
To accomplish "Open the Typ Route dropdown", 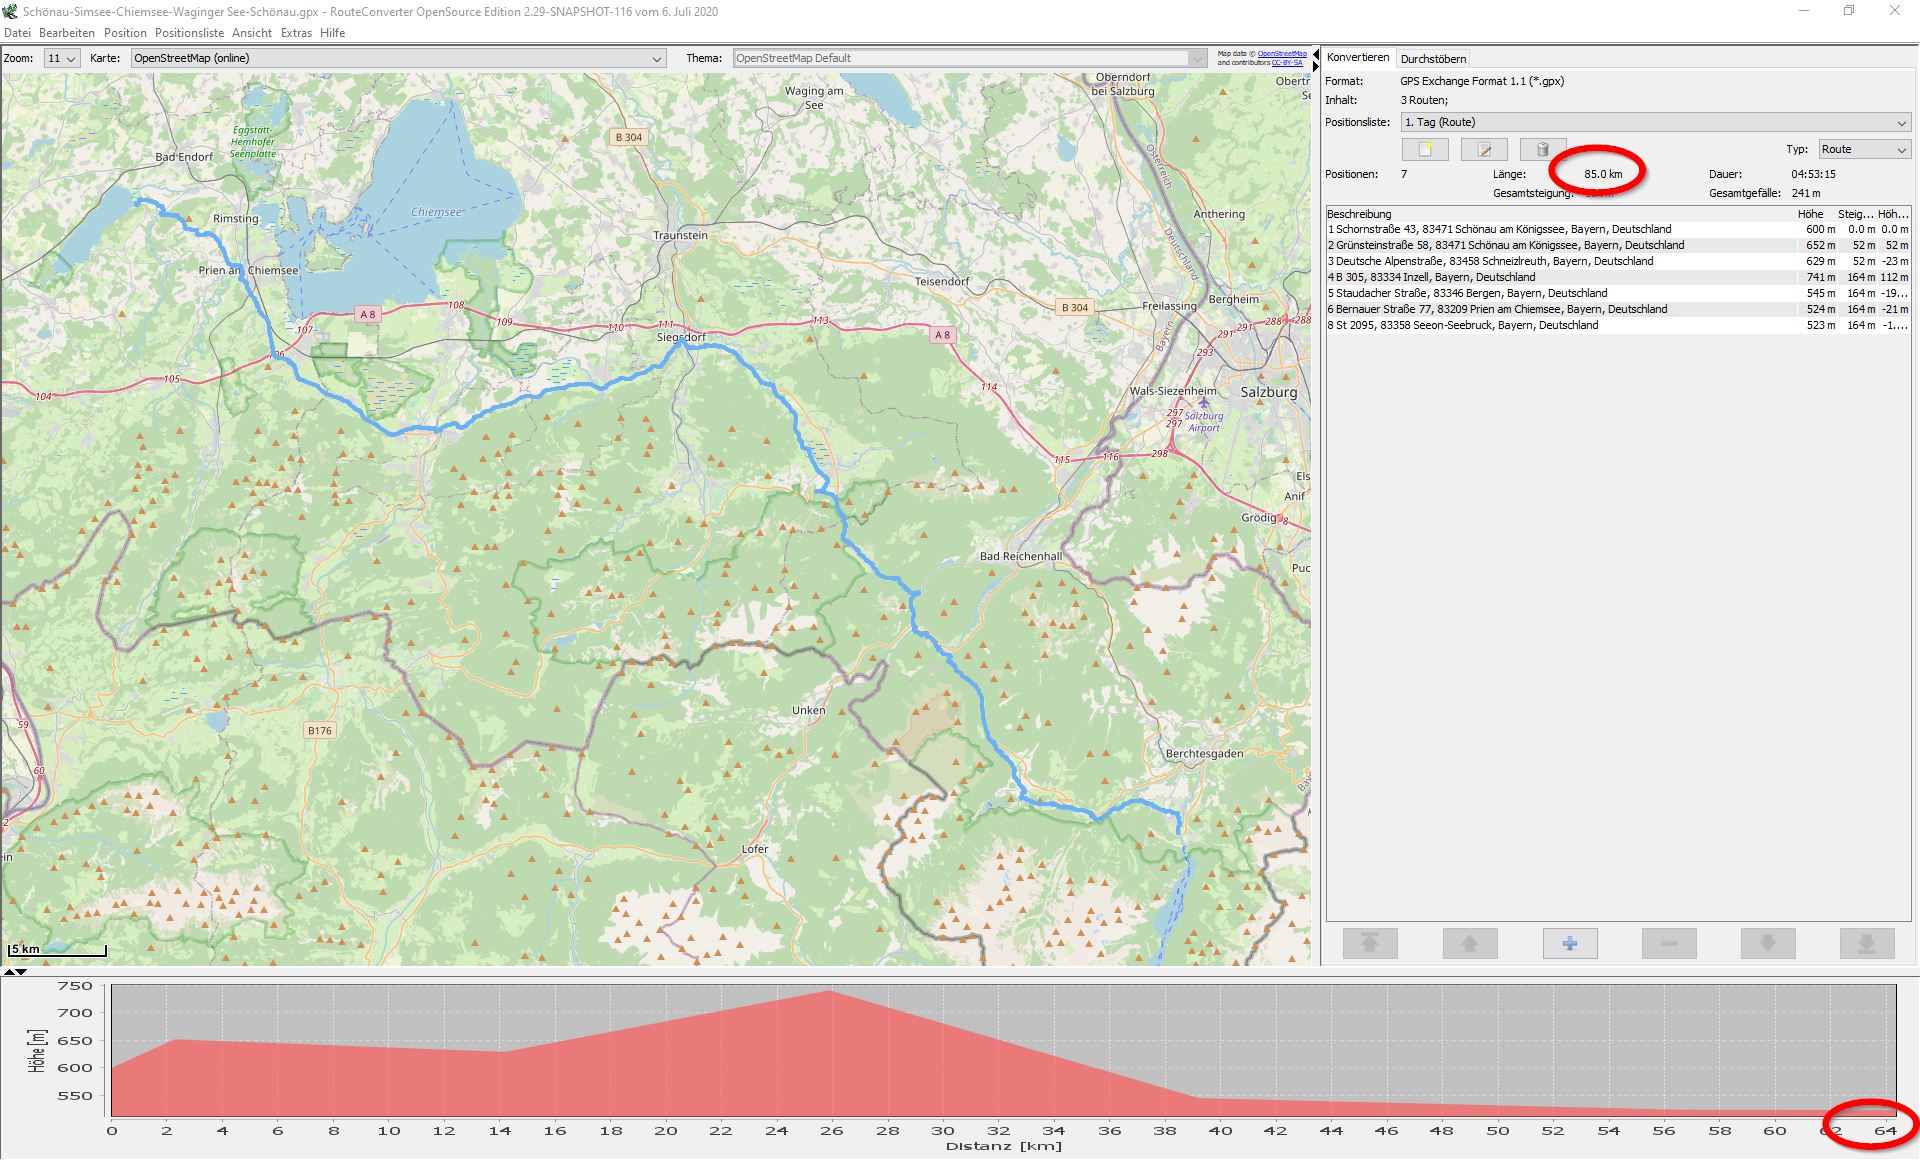I will (x=1864, y=149).
